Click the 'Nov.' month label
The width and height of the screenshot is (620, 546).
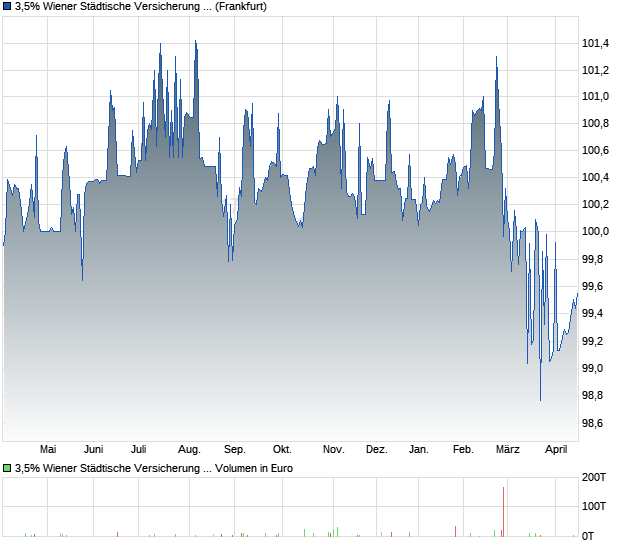(333, 450)
